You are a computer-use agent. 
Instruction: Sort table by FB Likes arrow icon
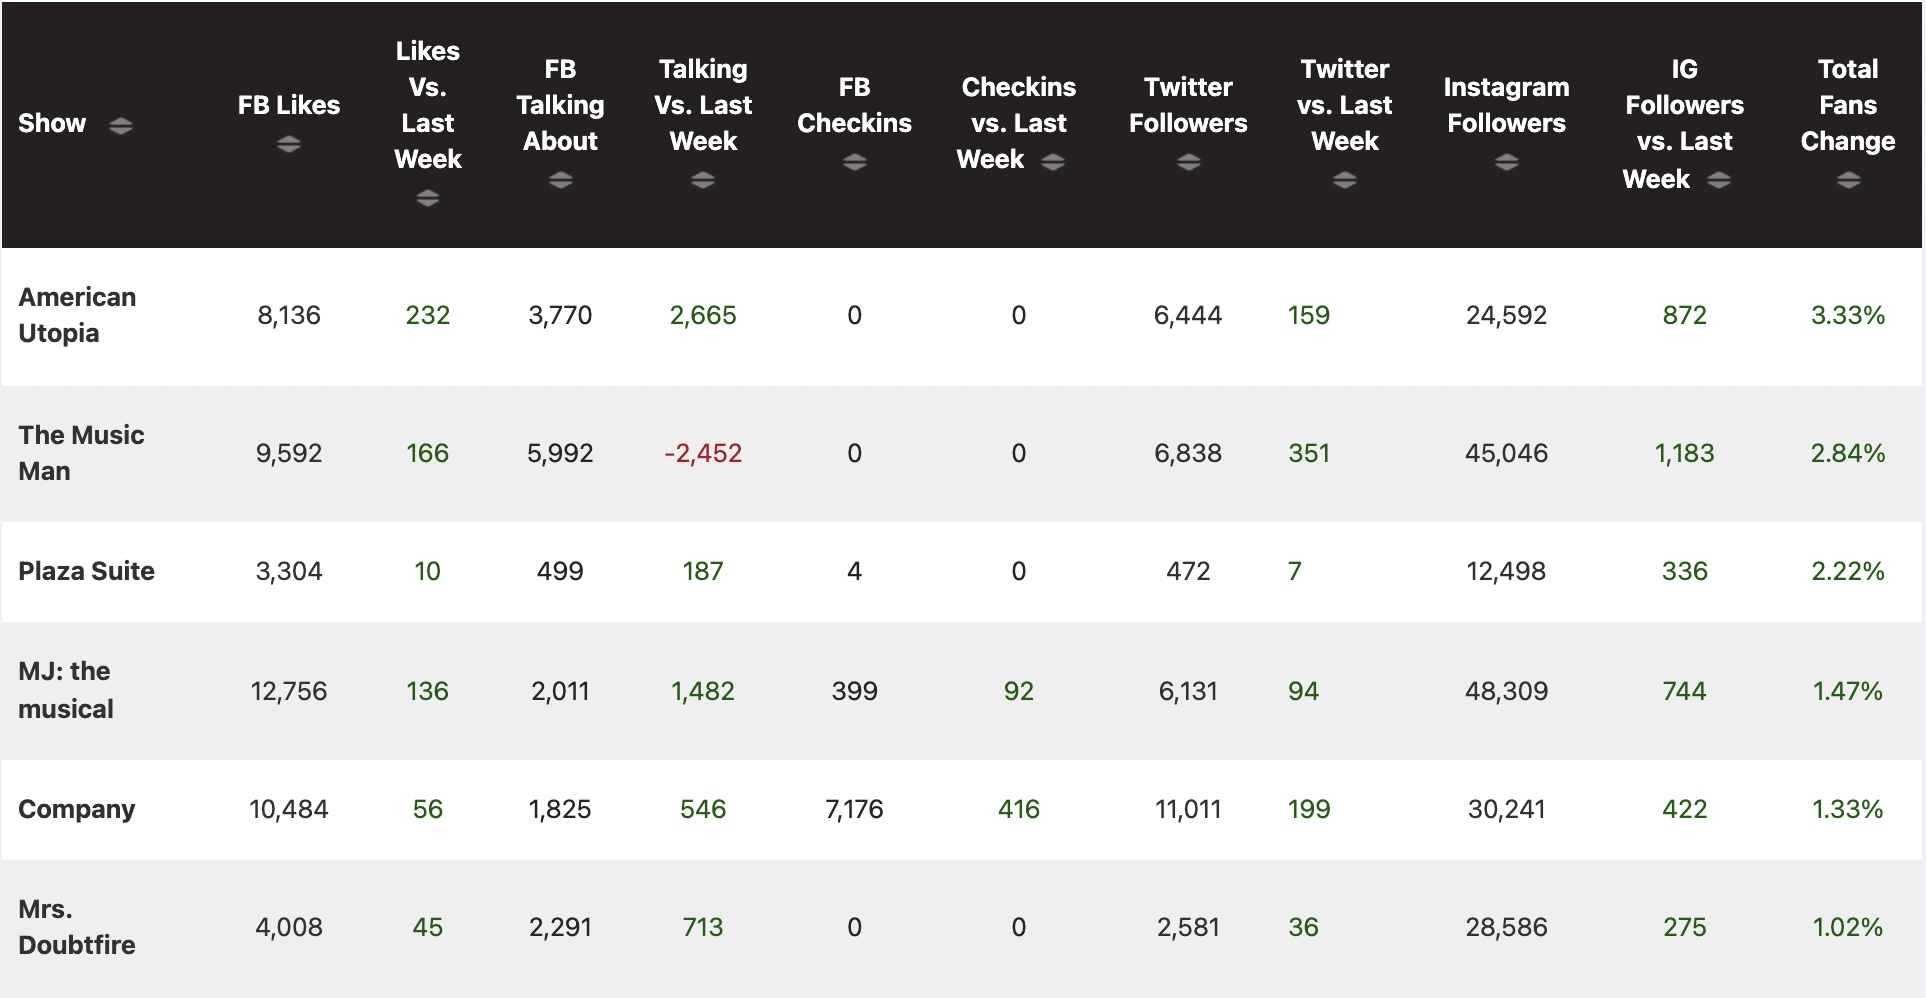tap(289, 144)
